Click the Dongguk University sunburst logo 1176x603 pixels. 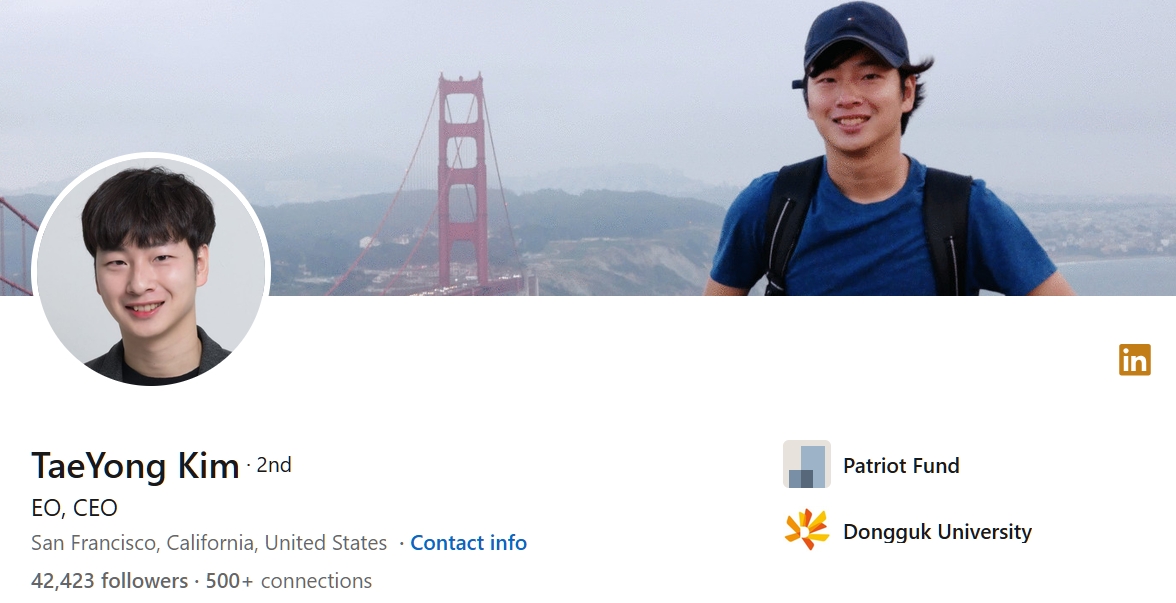(806, 530)
